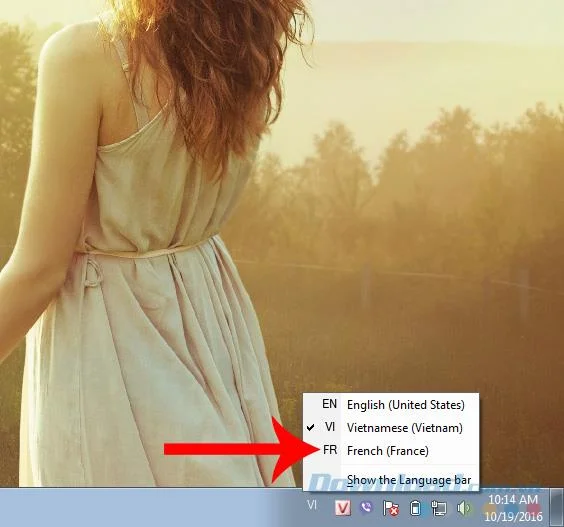Toggle the VI input language indicator

(312, 505)
